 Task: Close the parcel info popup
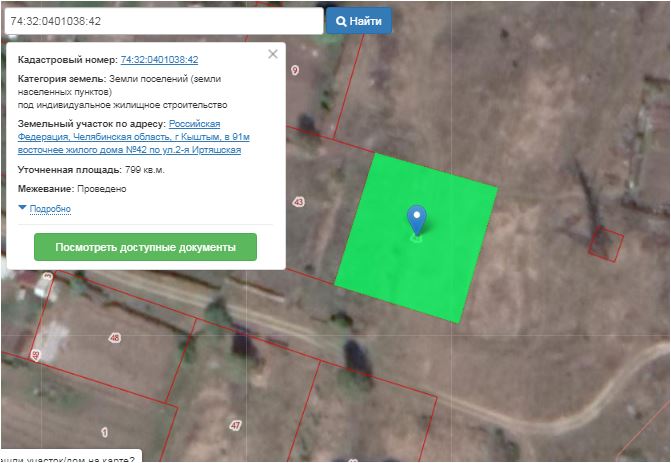tap(273, 54)
